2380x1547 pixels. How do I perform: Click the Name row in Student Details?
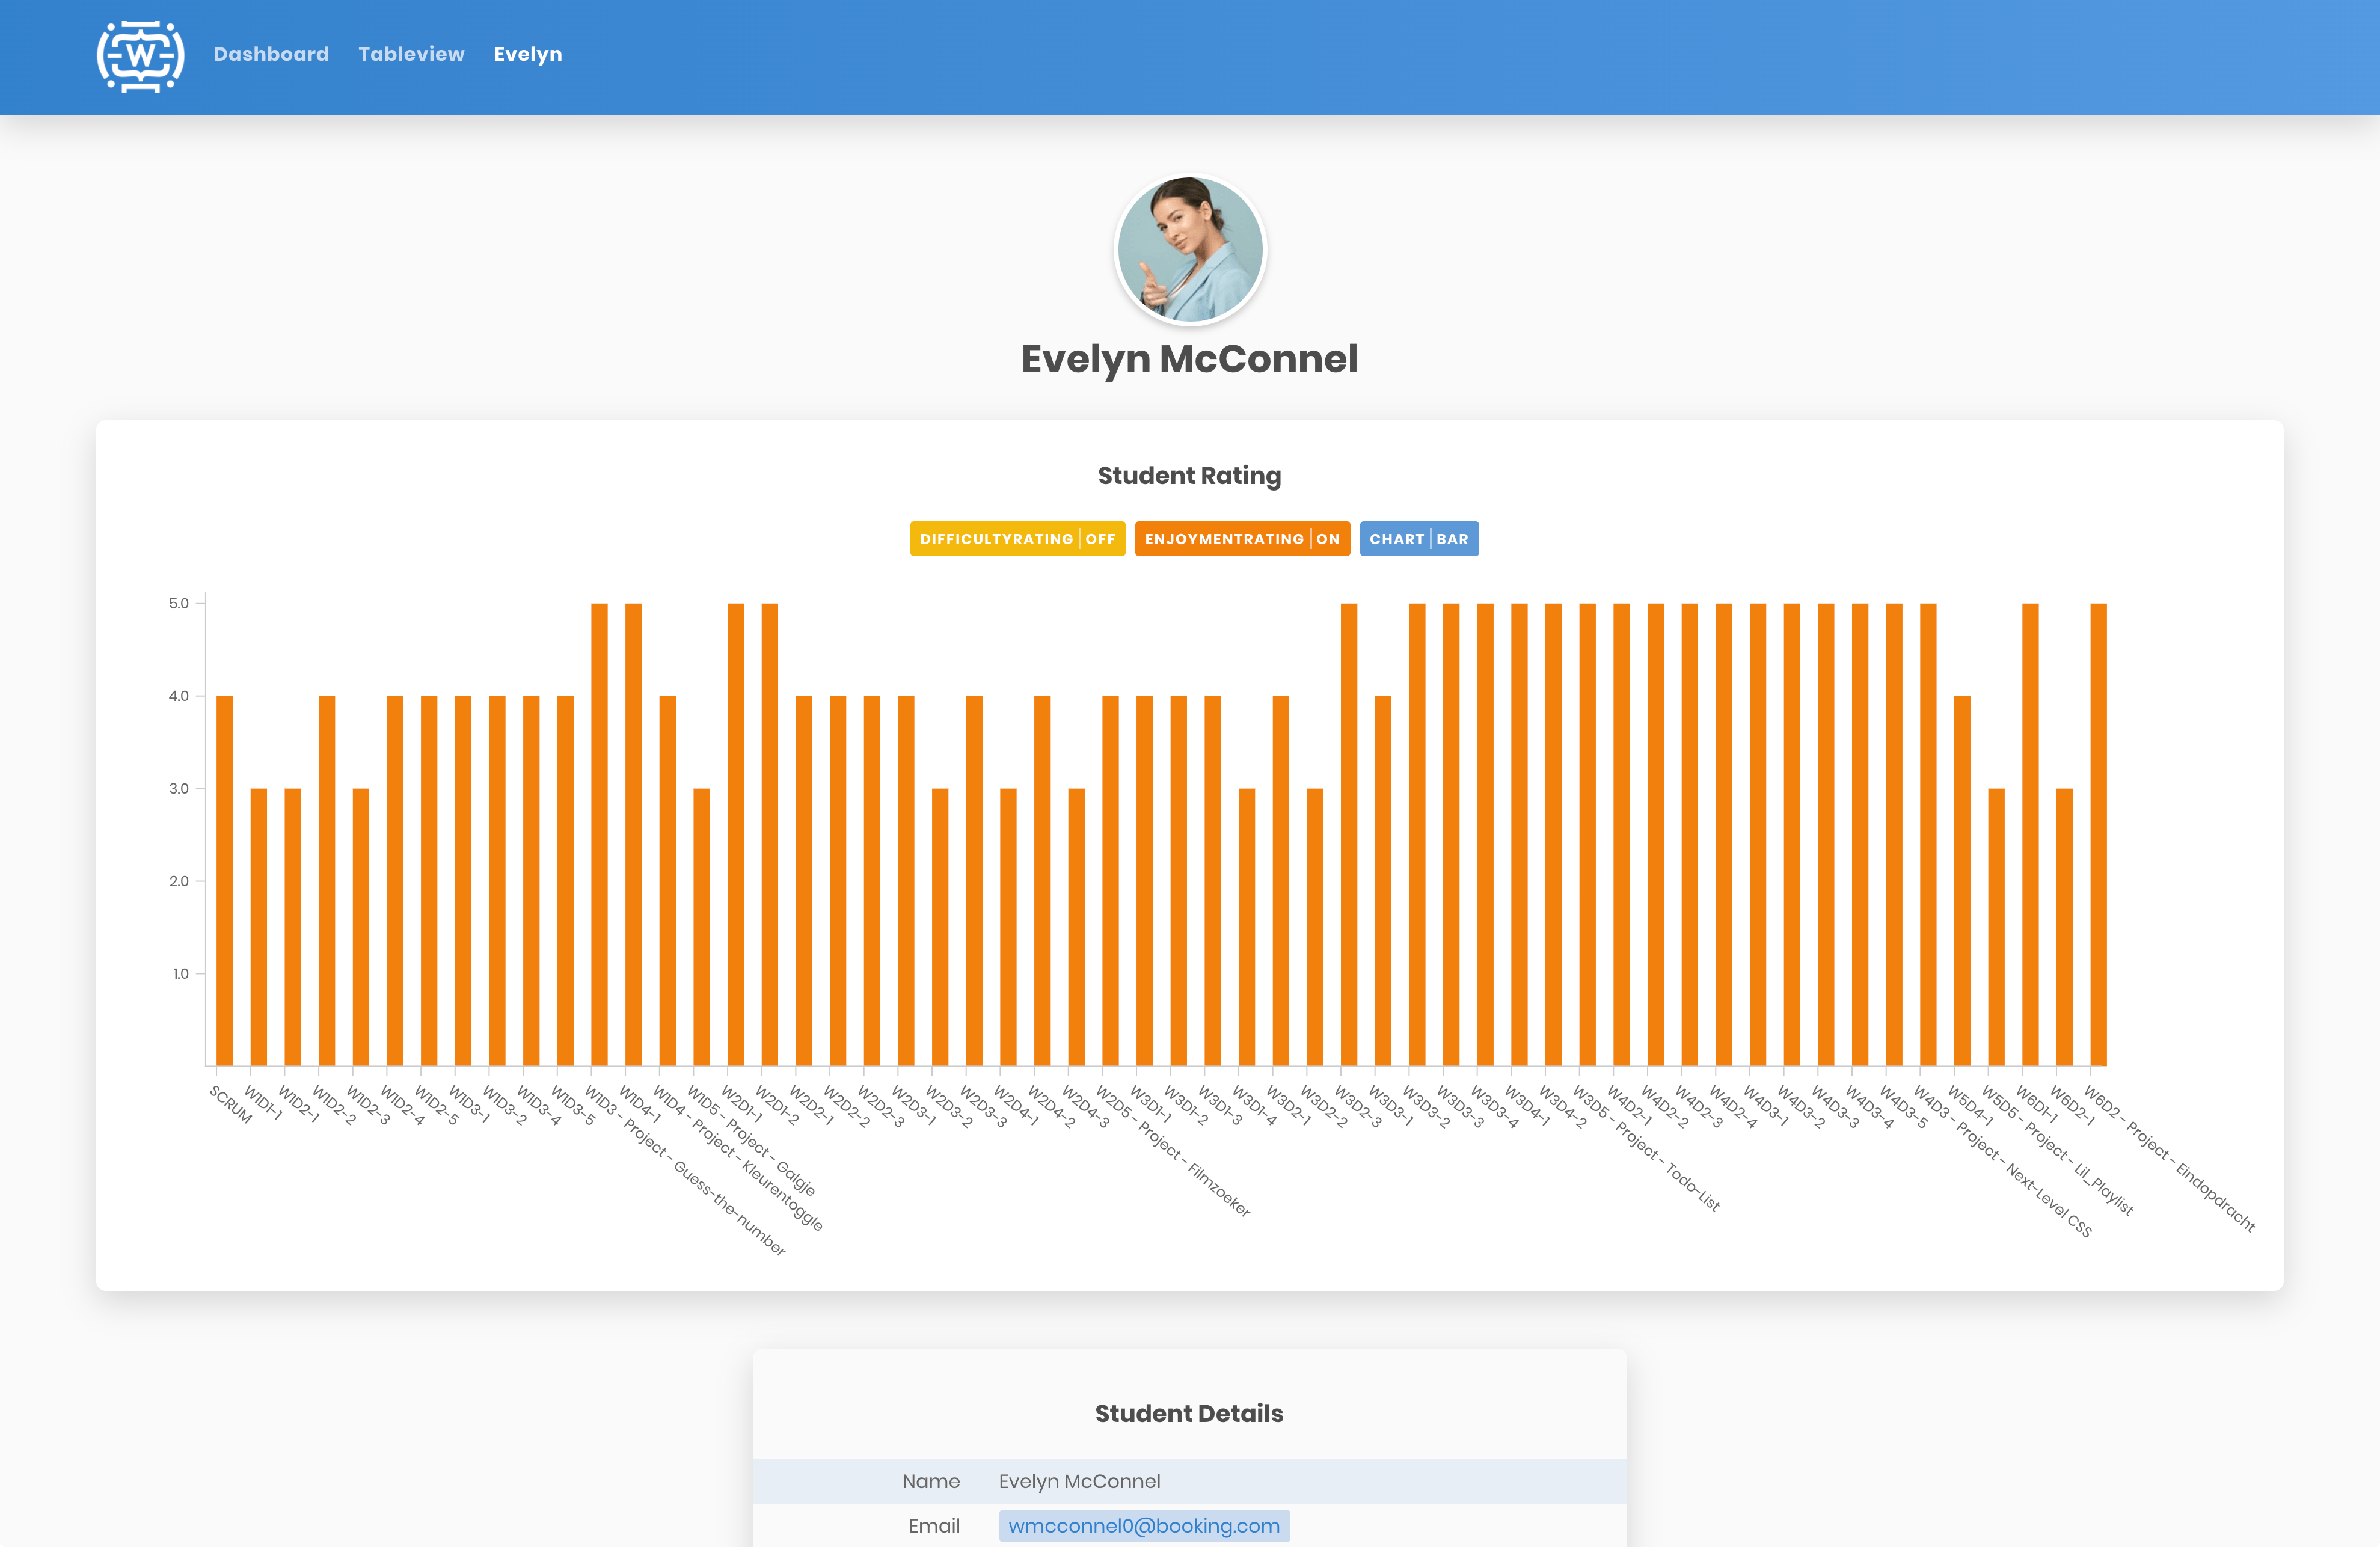coord(1189,1481)
